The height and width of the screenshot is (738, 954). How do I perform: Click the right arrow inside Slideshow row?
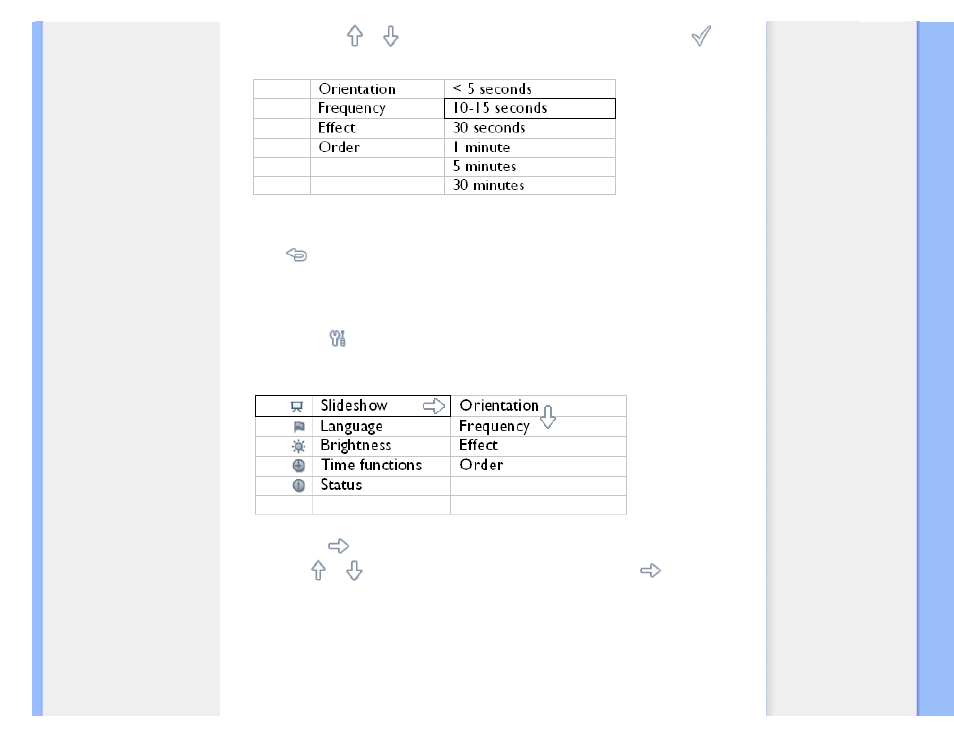tap(434, 406)
